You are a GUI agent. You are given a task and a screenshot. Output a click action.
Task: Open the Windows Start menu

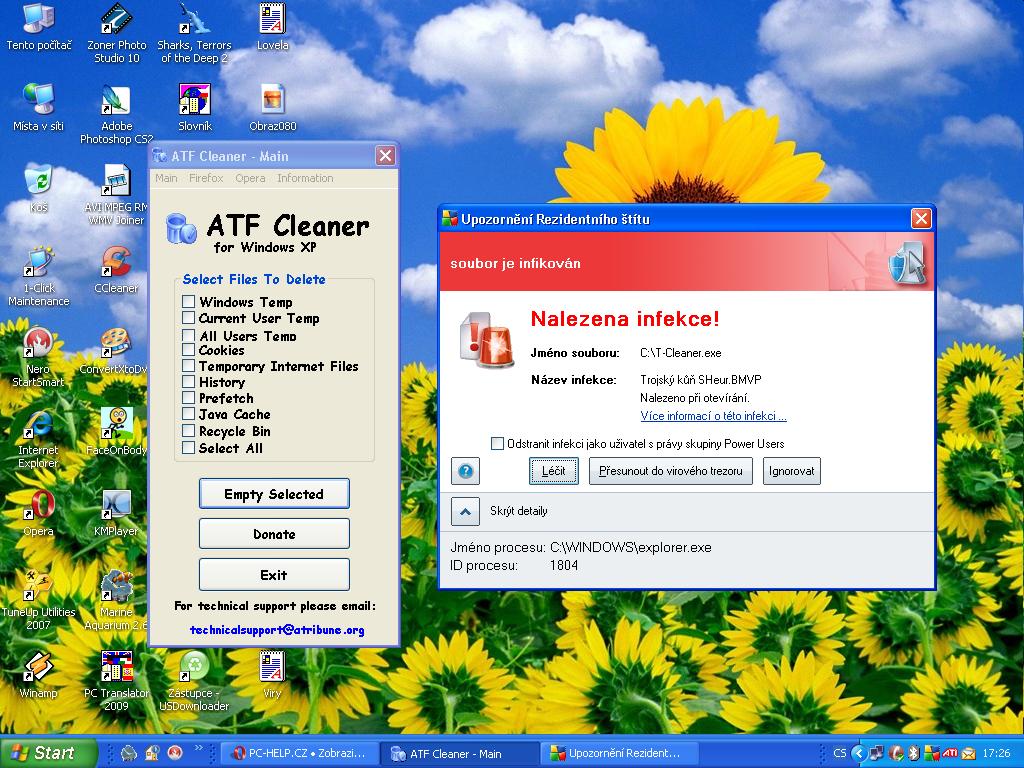tap(48, 752)
